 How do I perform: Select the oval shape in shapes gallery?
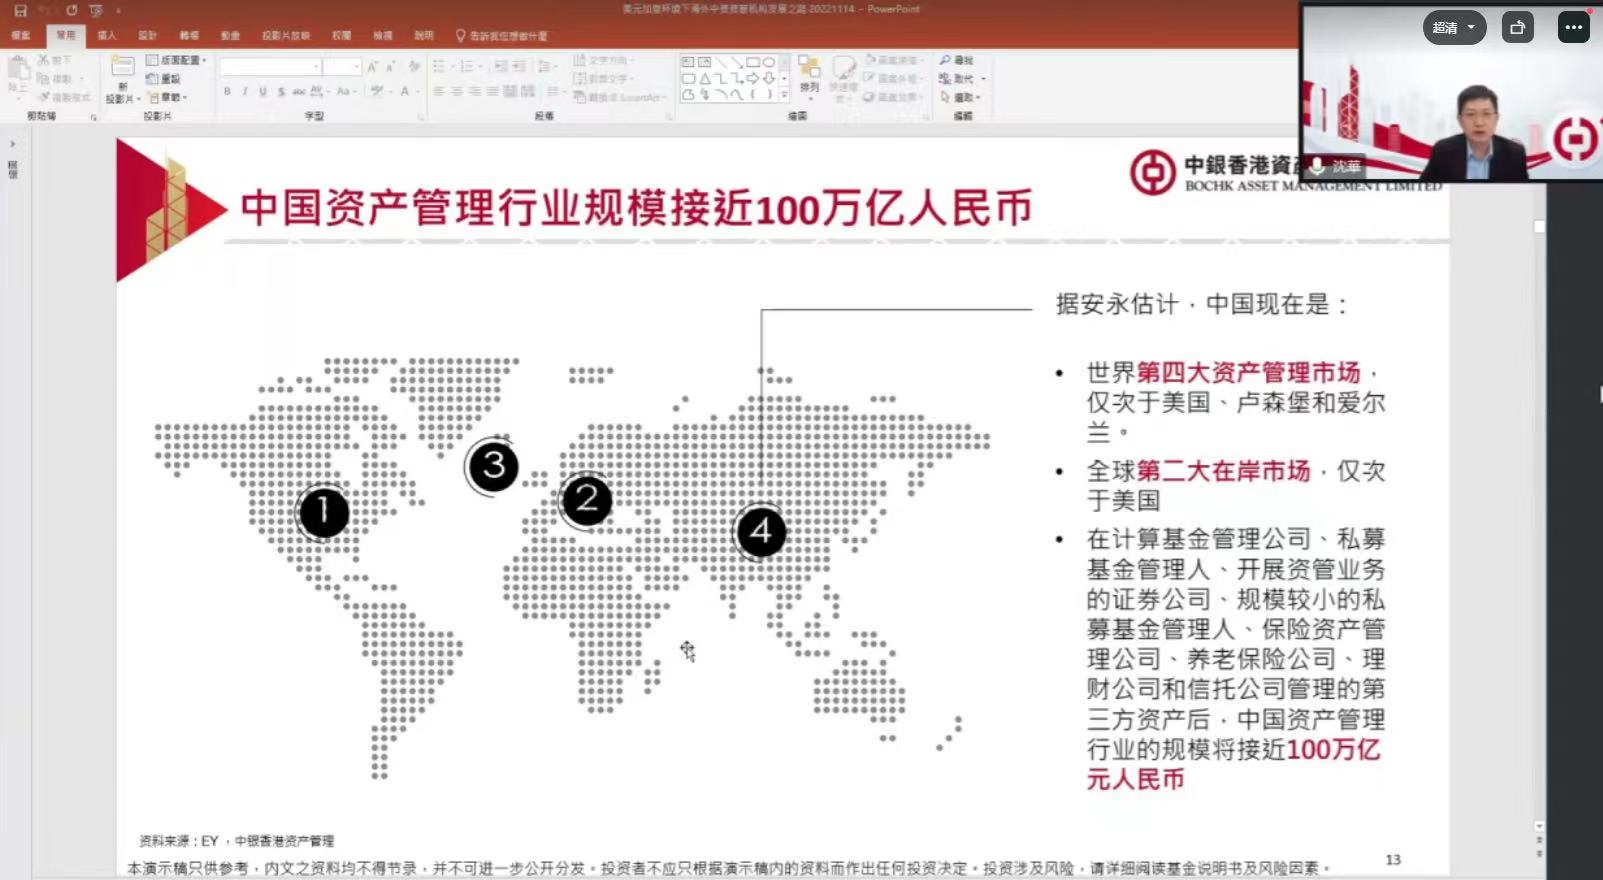click(x=768, y=62)
